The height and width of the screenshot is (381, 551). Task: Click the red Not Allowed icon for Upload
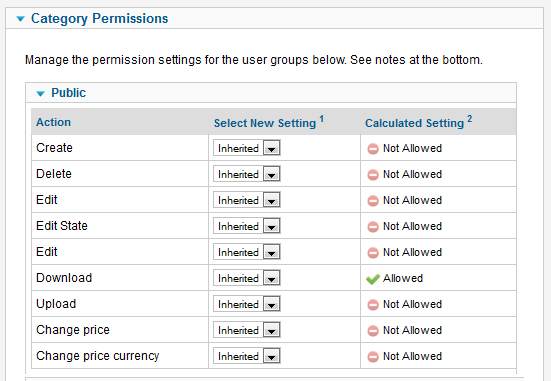click(x=373, y=305)
